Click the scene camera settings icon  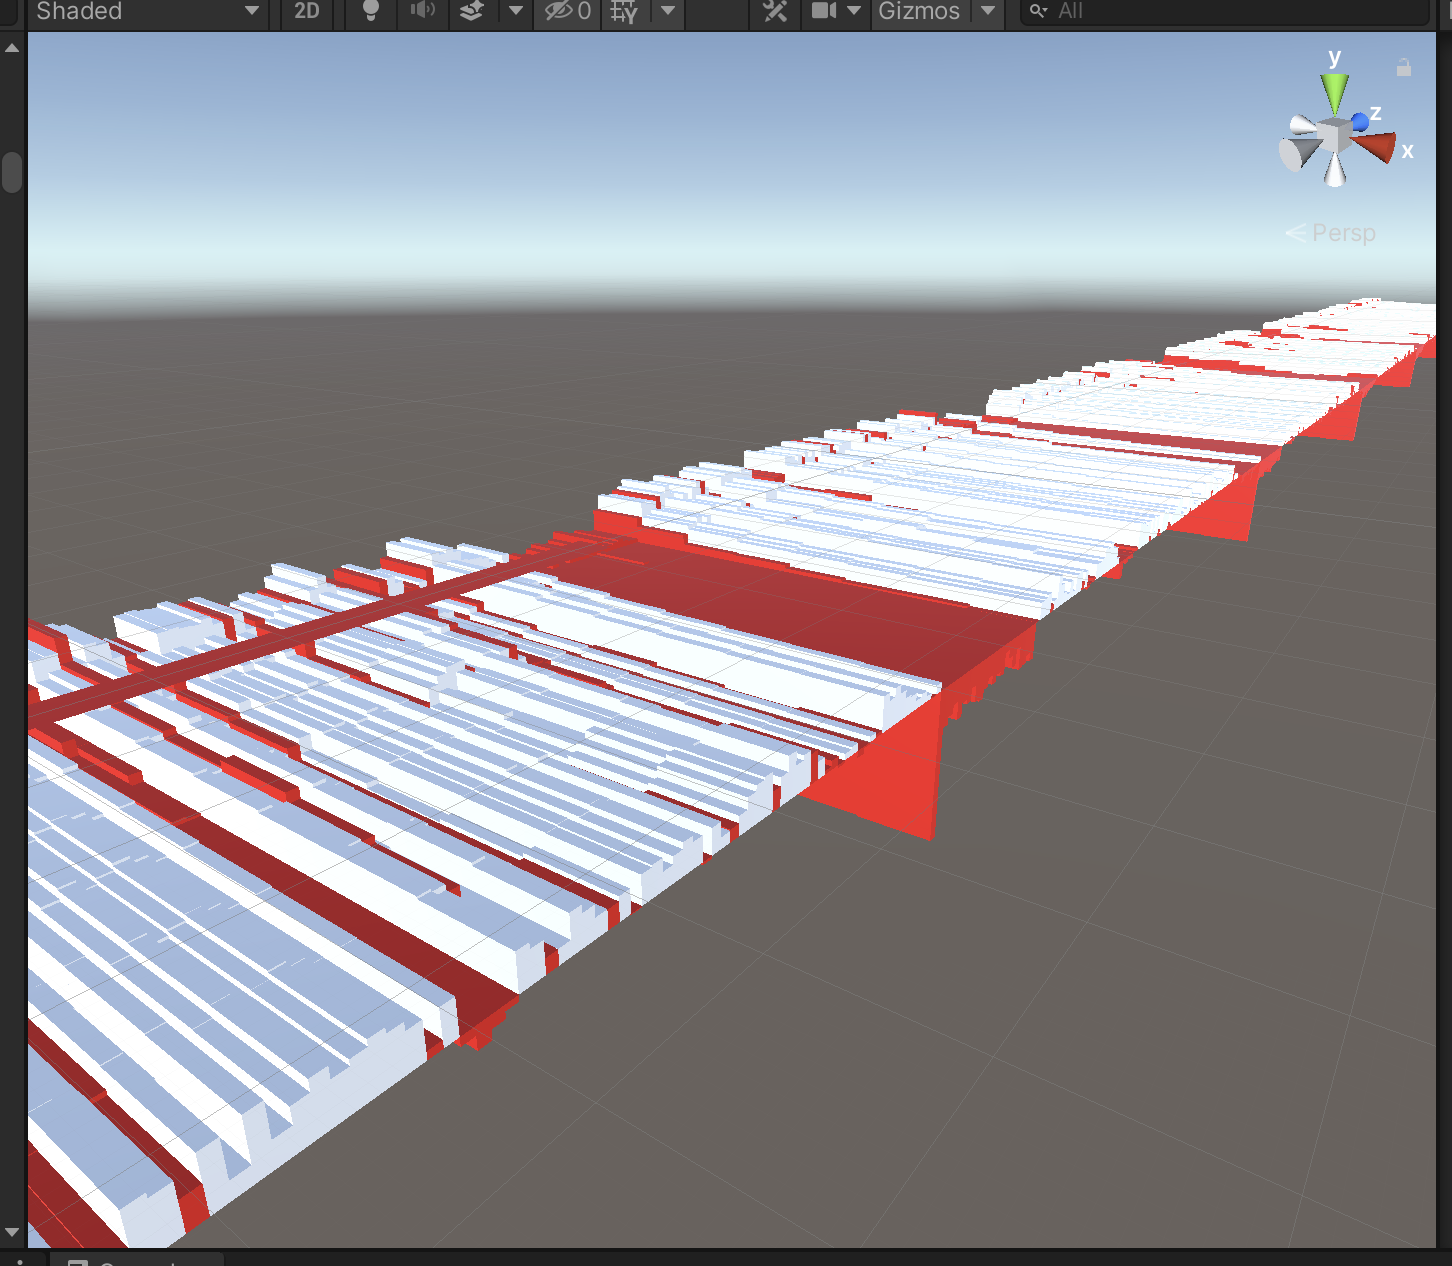pos(824,11)
